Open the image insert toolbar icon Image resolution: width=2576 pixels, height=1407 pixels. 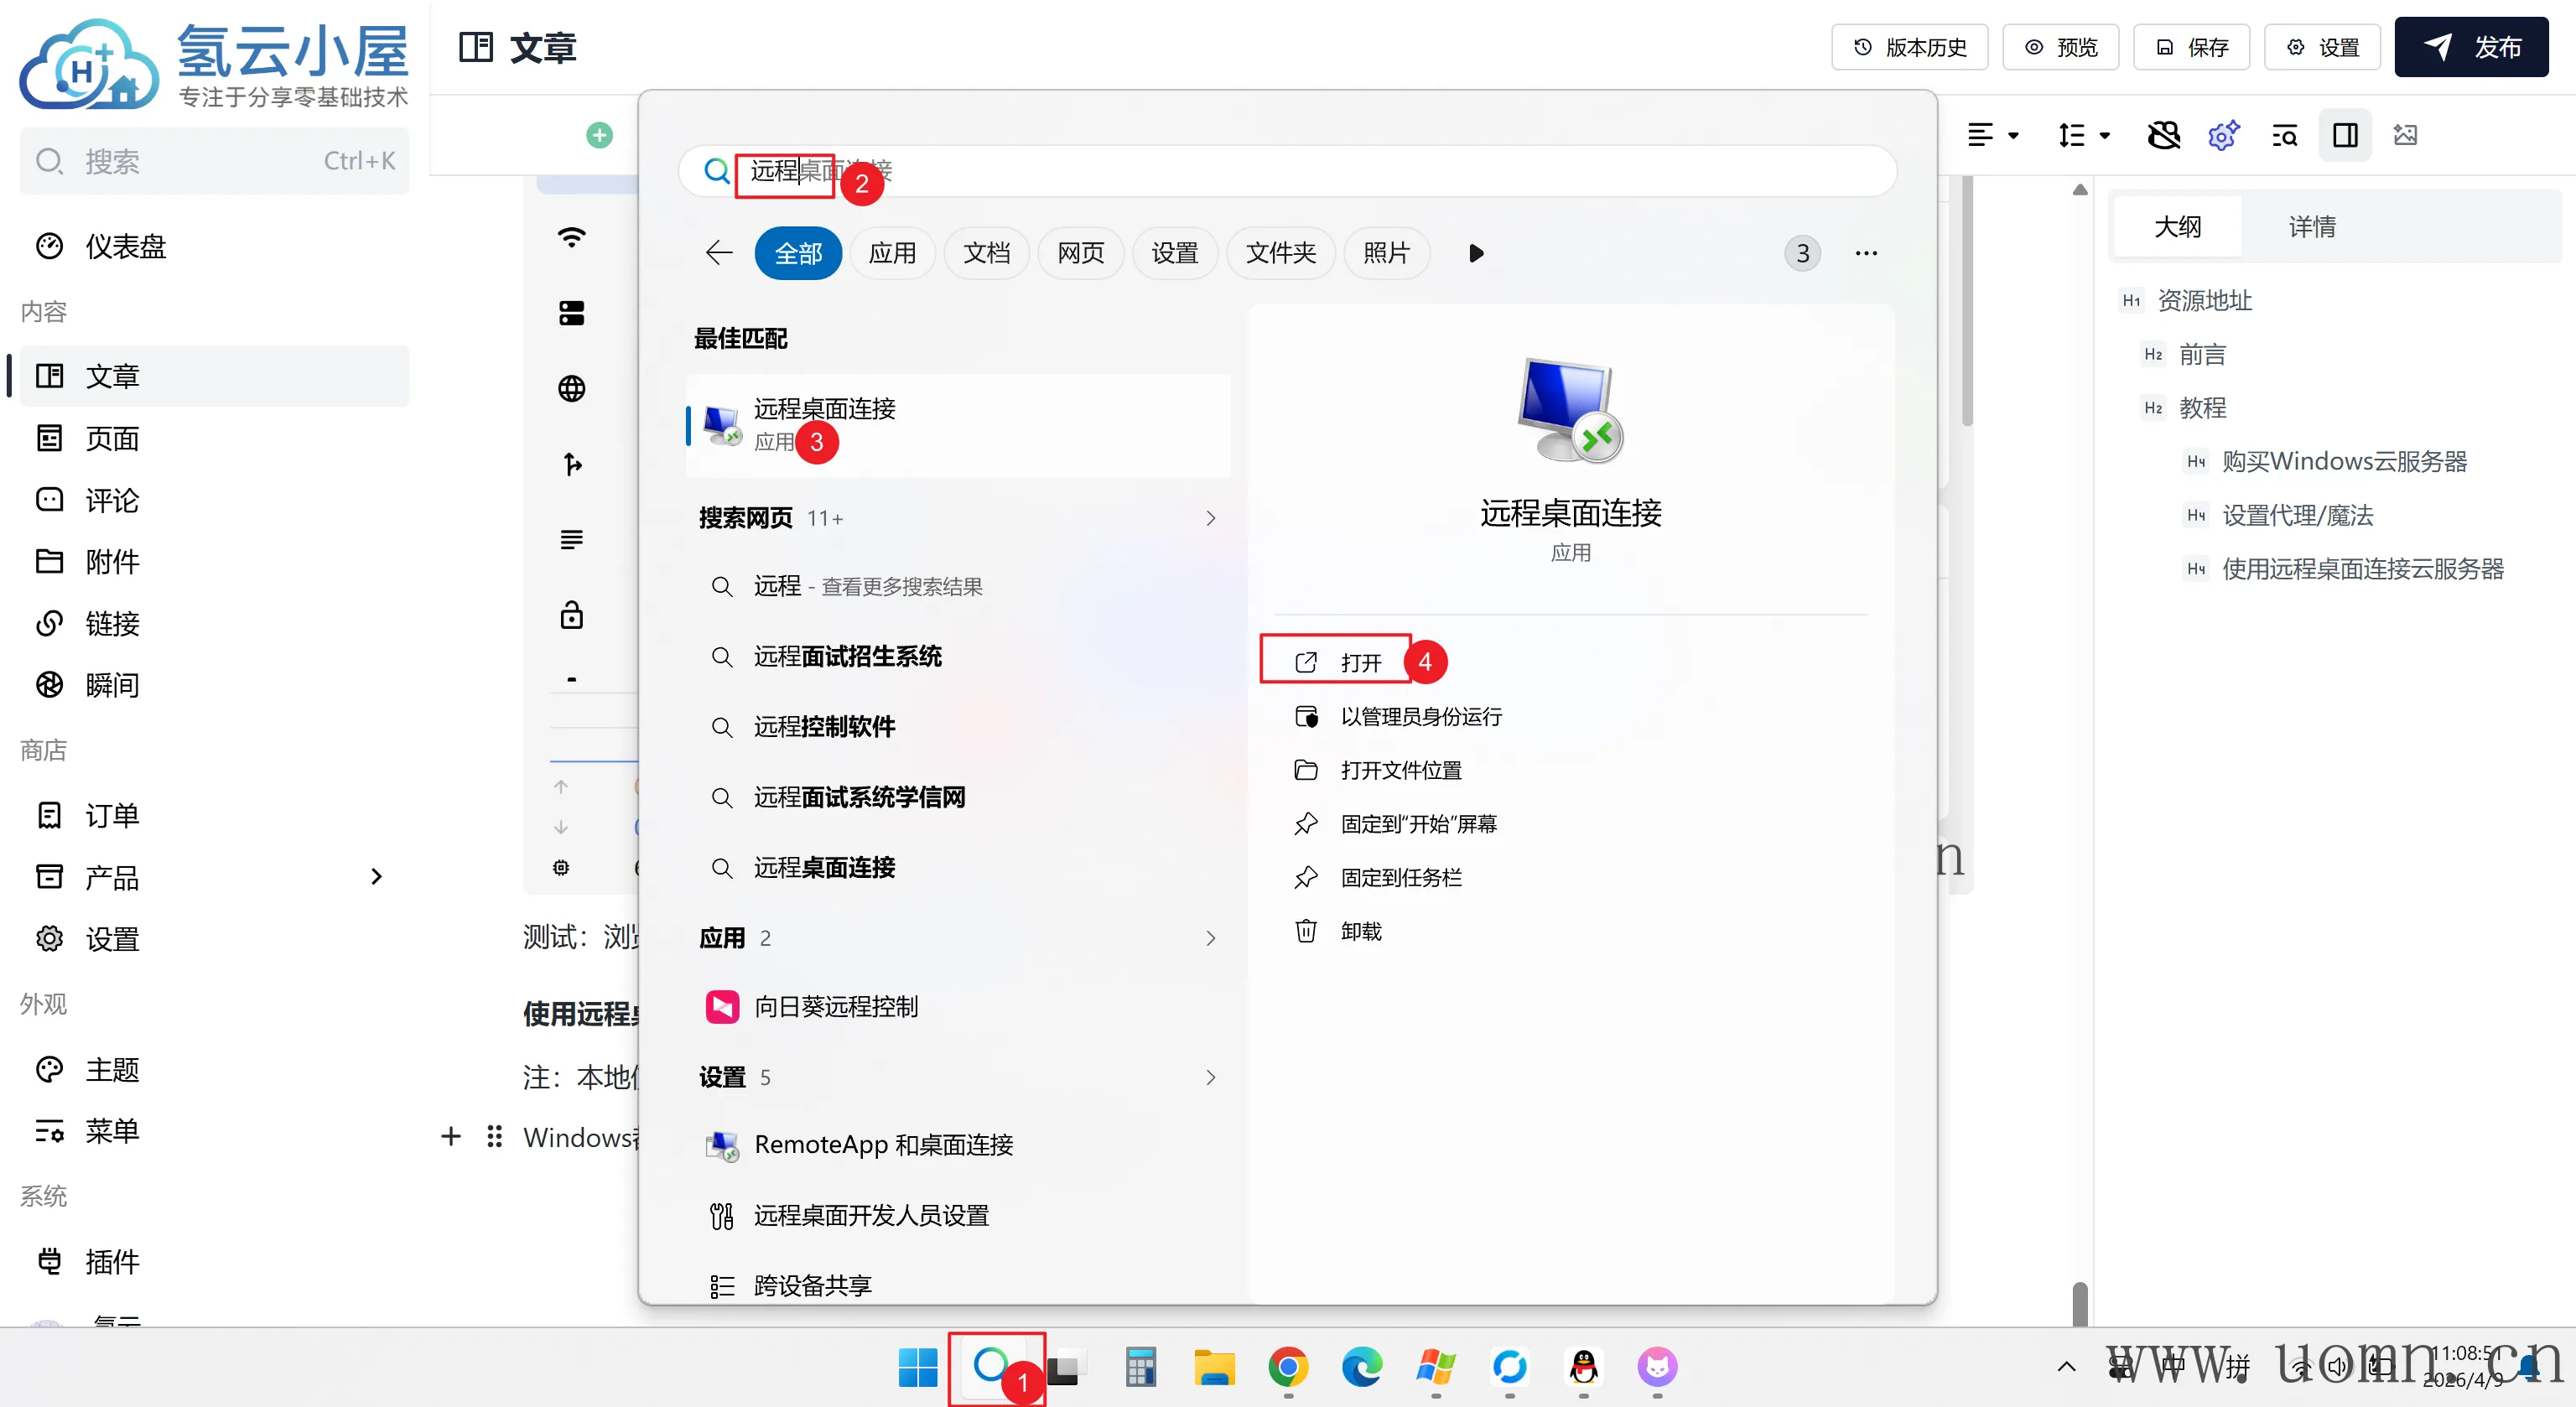(x=2405, y=135)
